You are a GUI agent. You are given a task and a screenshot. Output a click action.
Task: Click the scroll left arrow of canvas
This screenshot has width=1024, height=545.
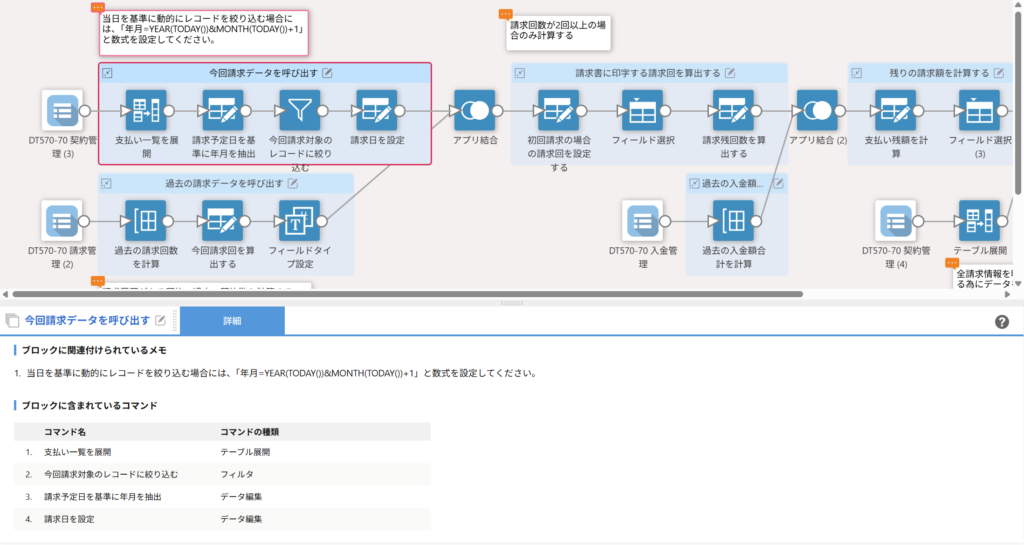point(5,294)
